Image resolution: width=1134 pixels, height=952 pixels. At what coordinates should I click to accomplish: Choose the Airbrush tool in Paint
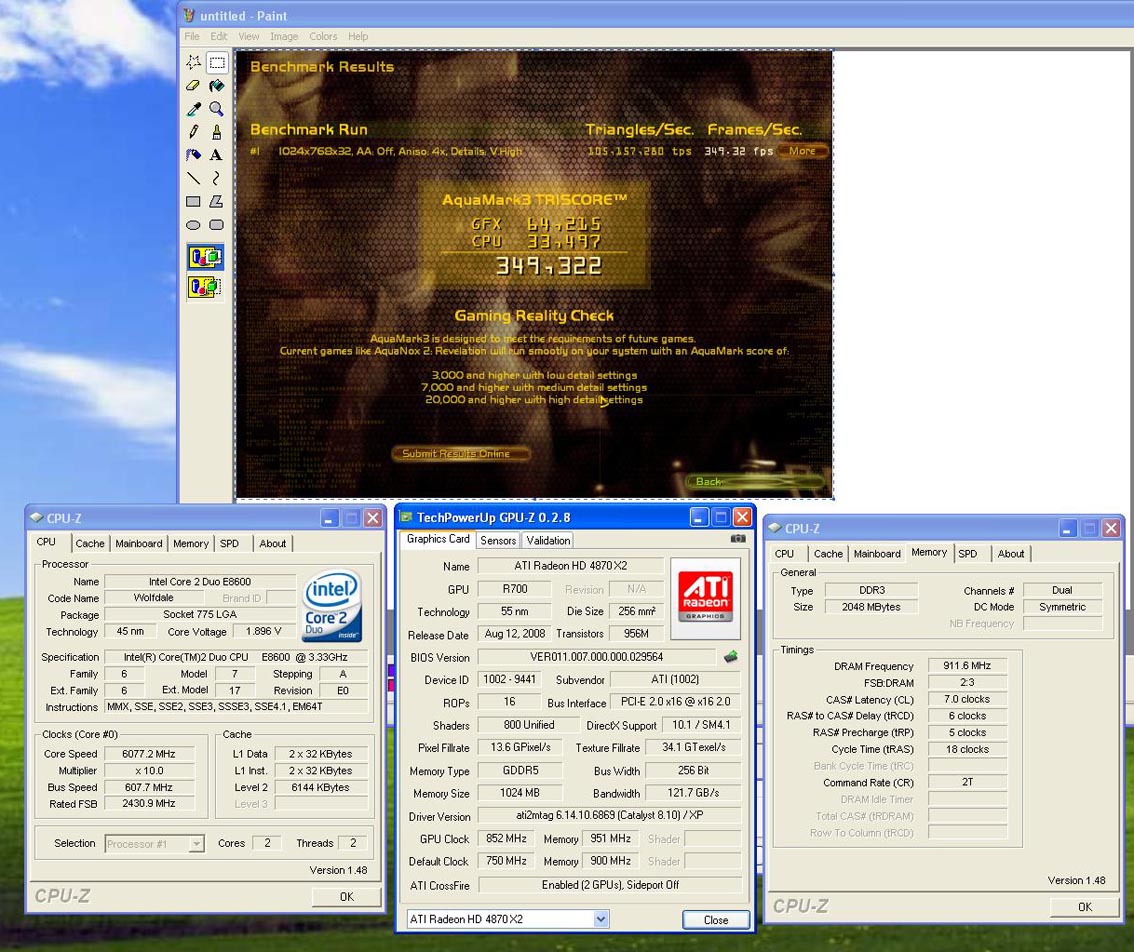pyautogui.click(x=193, y=156)
